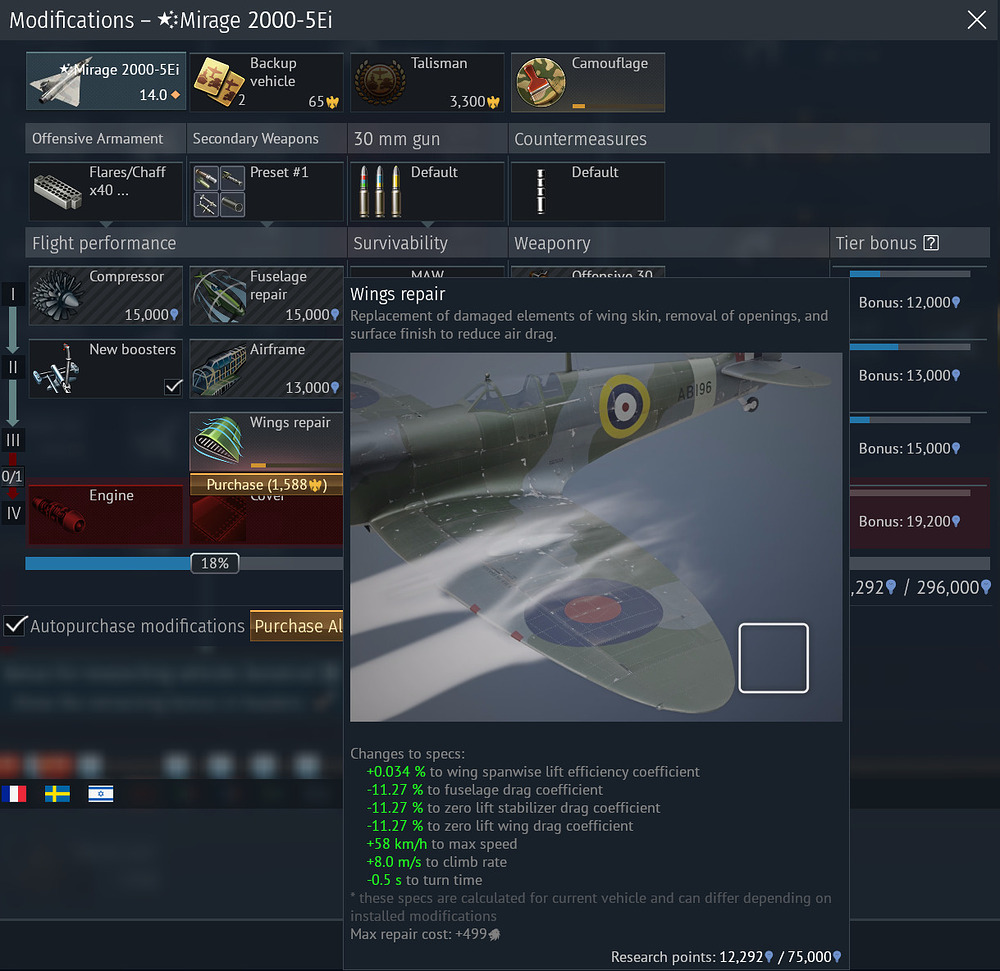Click the +8.0 m/s to climb rate line

tap(436, 861)
